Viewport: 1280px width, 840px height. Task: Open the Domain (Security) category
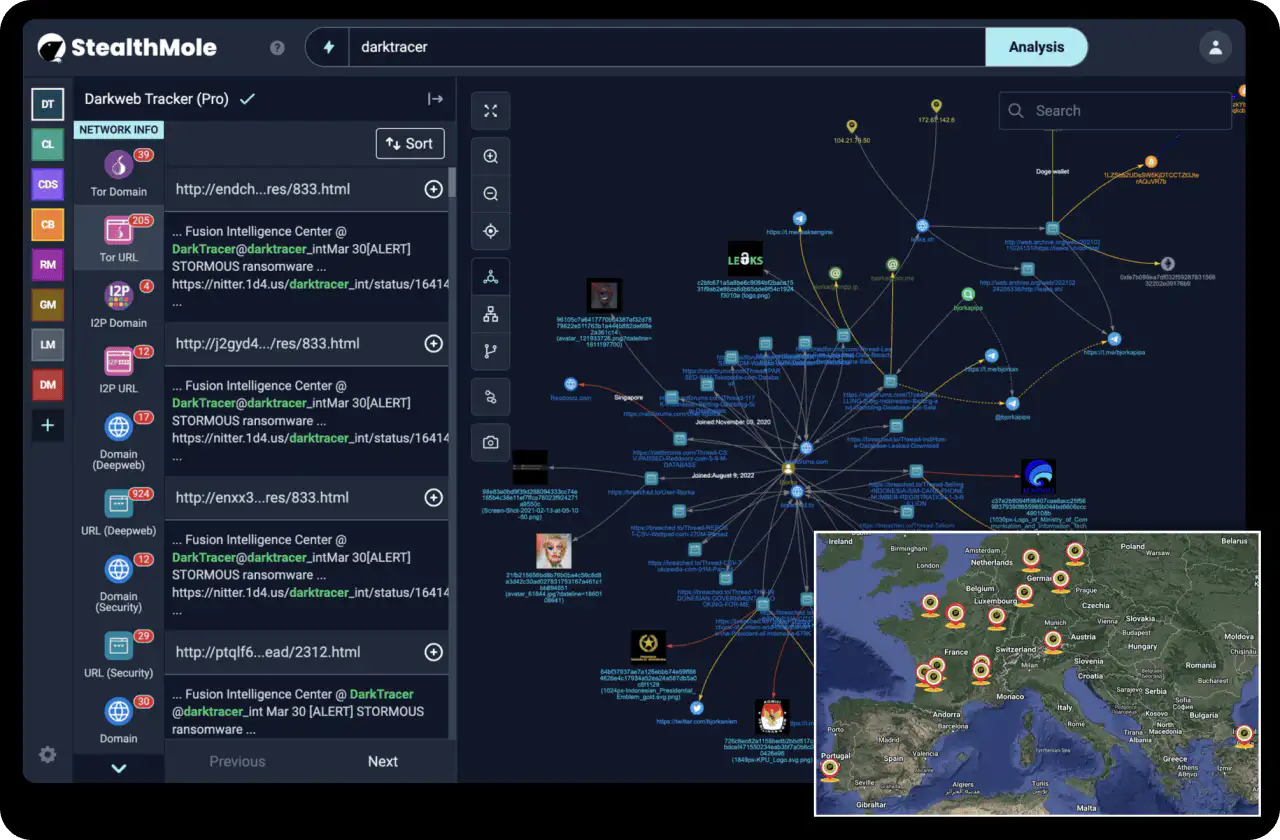pyautogui.click(x=119, y=582)
